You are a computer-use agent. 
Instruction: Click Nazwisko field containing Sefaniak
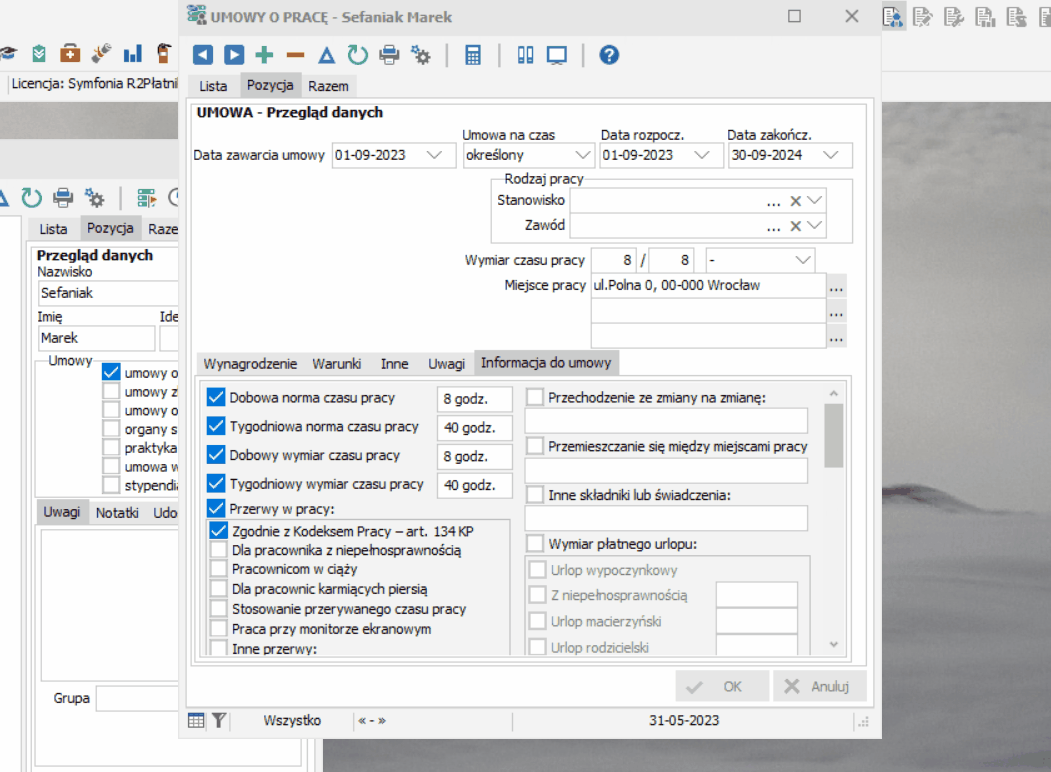pos(108,294)
